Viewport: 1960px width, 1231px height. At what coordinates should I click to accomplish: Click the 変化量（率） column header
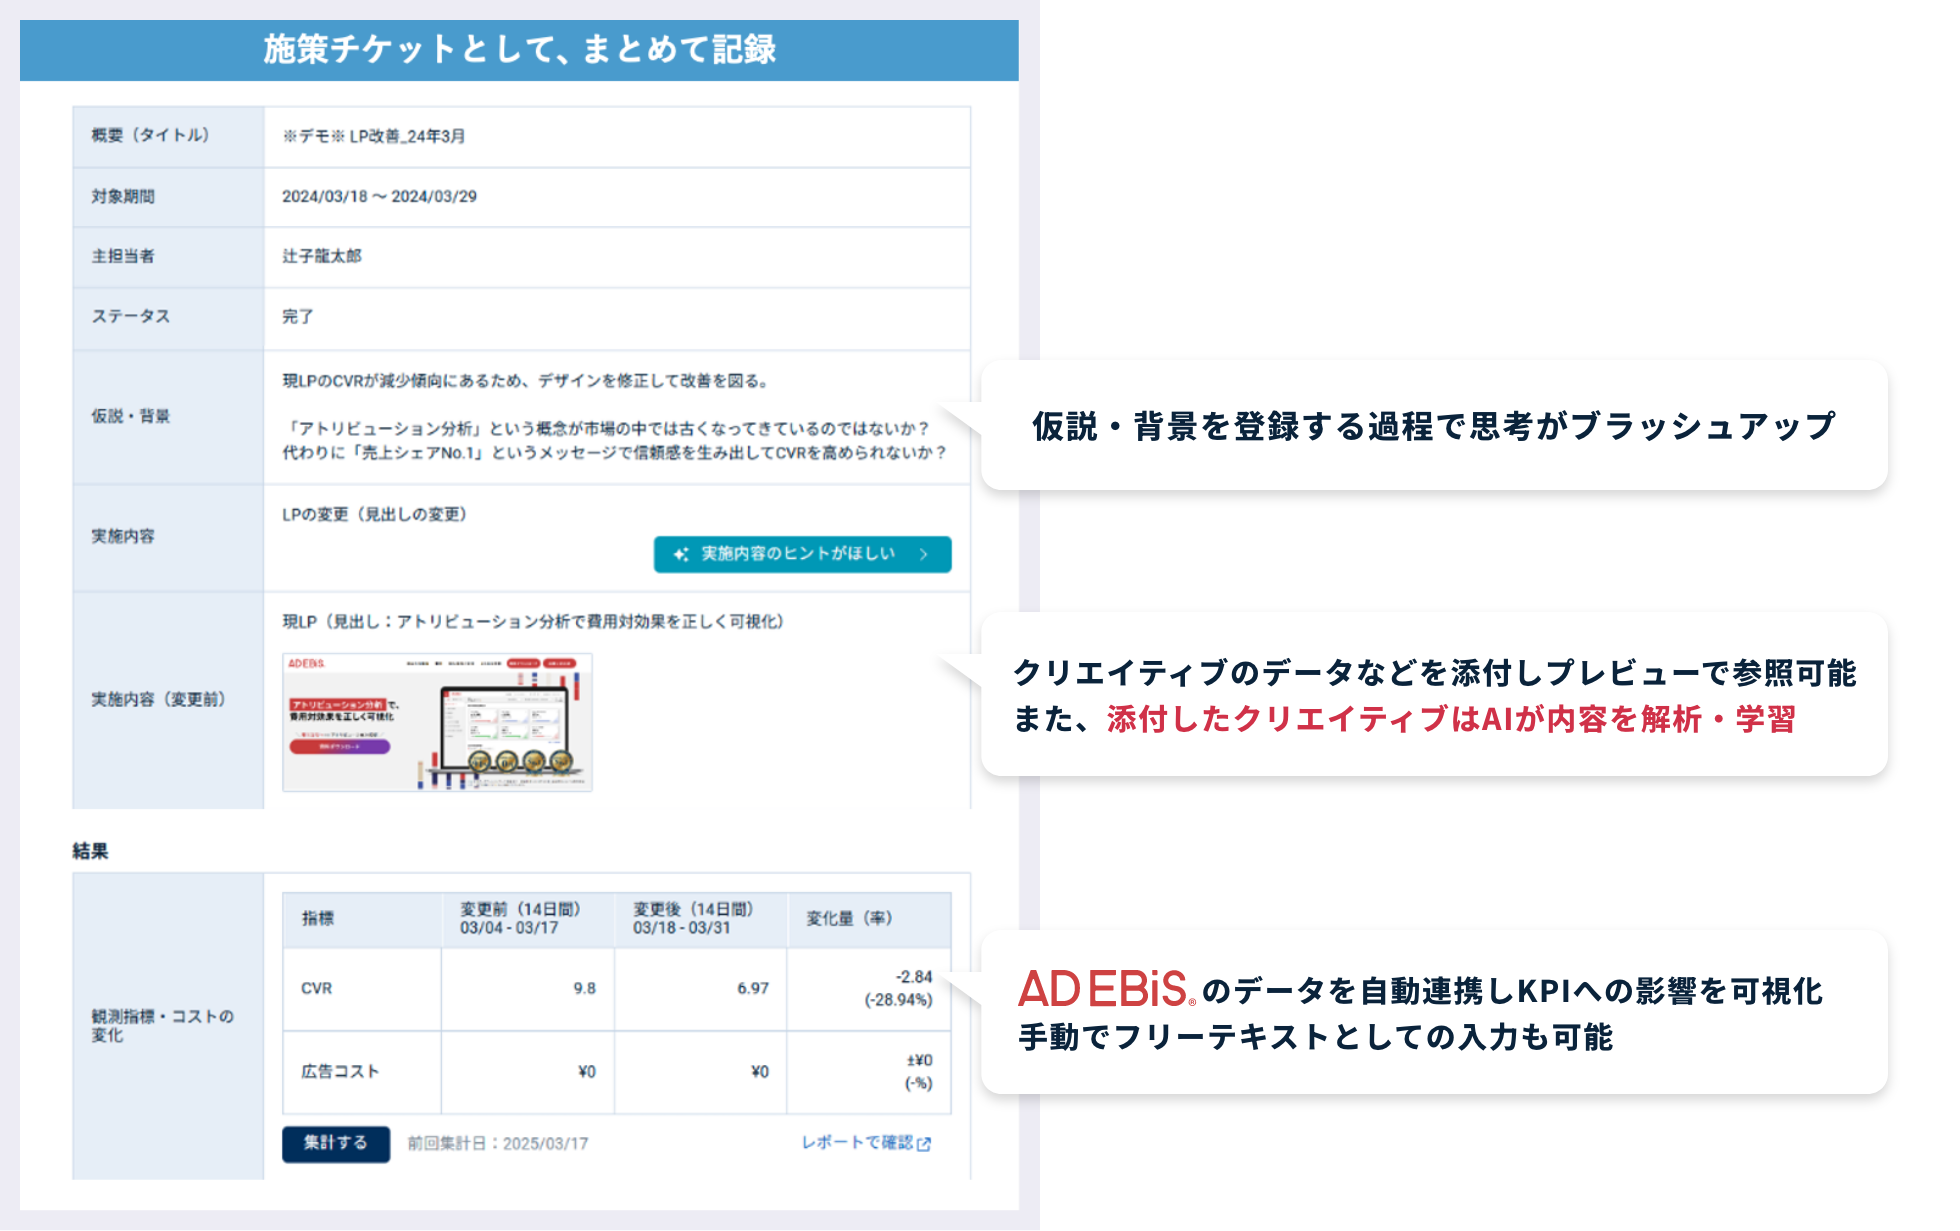849,918
